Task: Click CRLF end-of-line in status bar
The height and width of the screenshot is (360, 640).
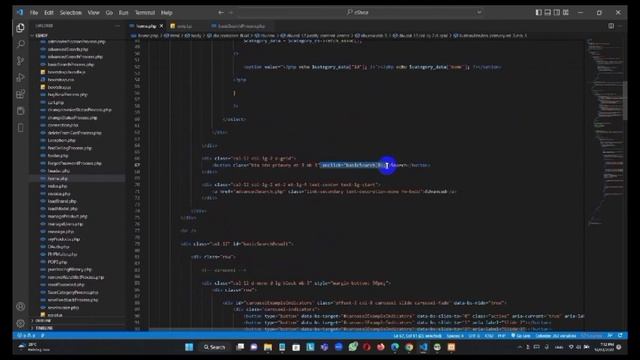Action: (489, 336)
